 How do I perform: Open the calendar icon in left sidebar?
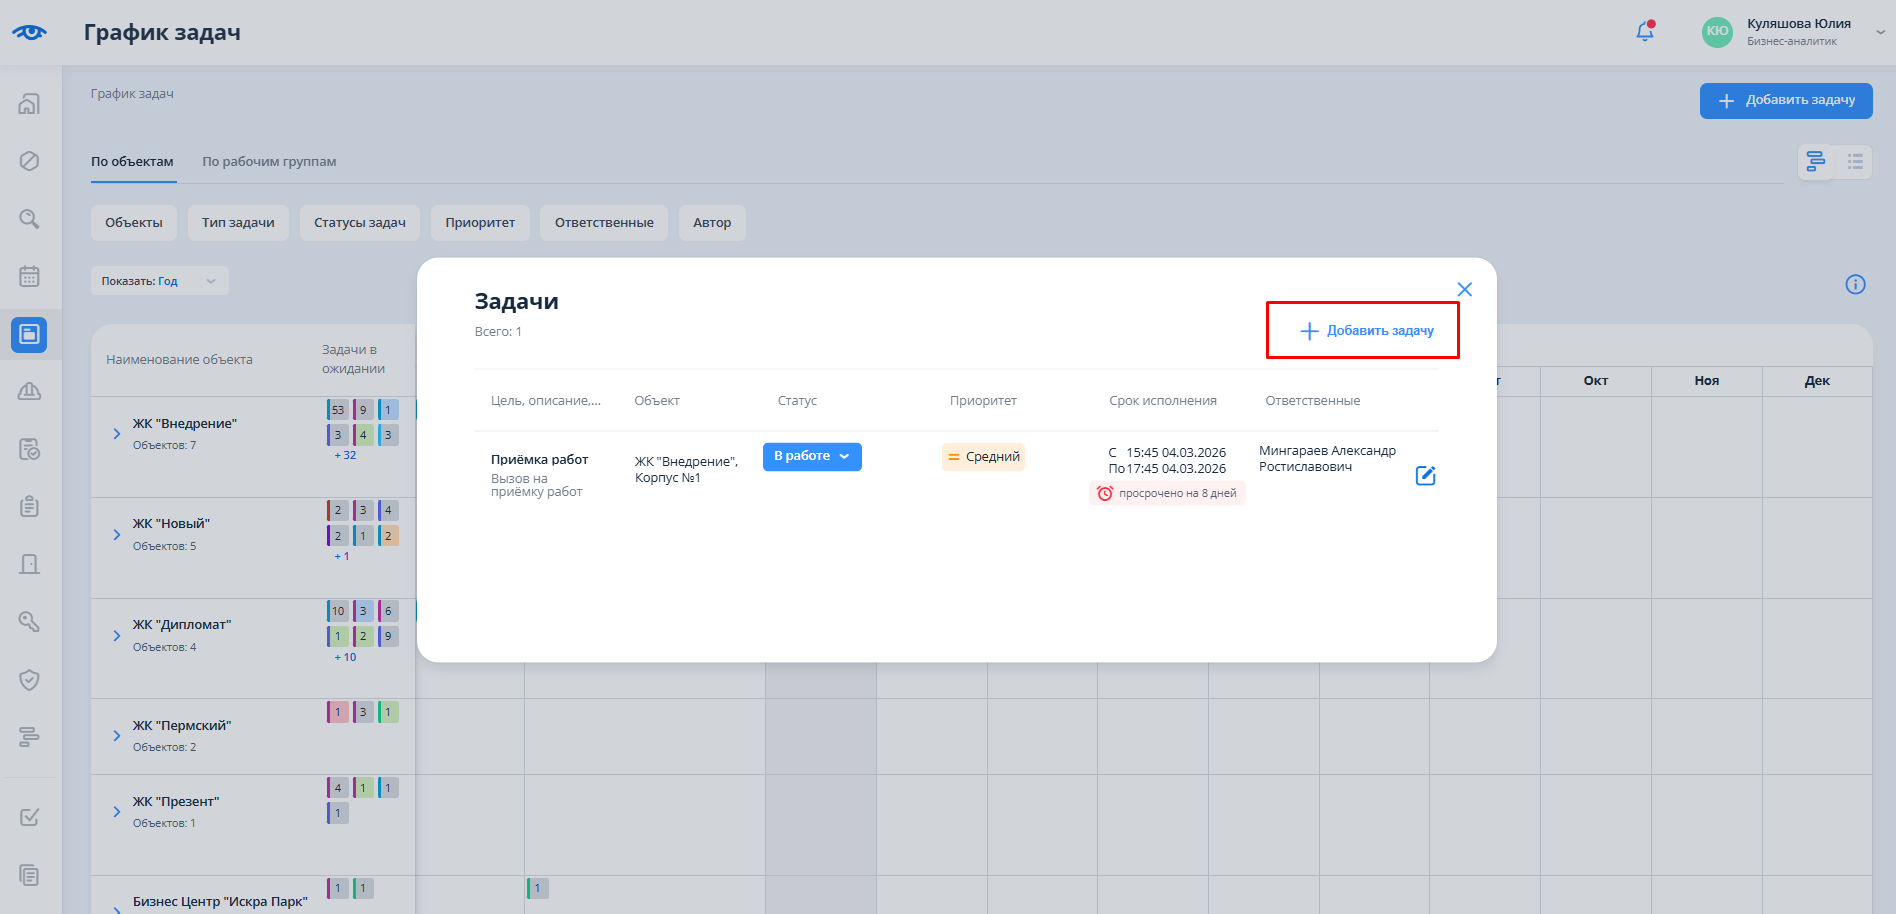point(29,276)
